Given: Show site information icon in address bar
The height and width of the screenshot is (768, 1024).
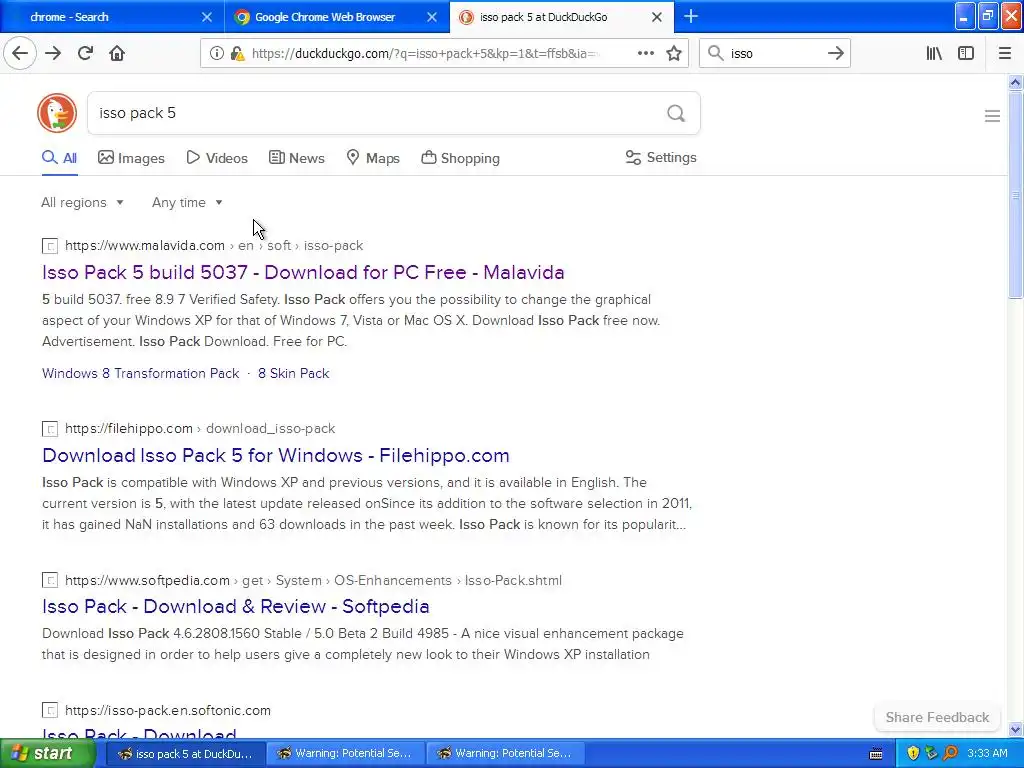Looking at the screenshot, I should coord(216,54).
